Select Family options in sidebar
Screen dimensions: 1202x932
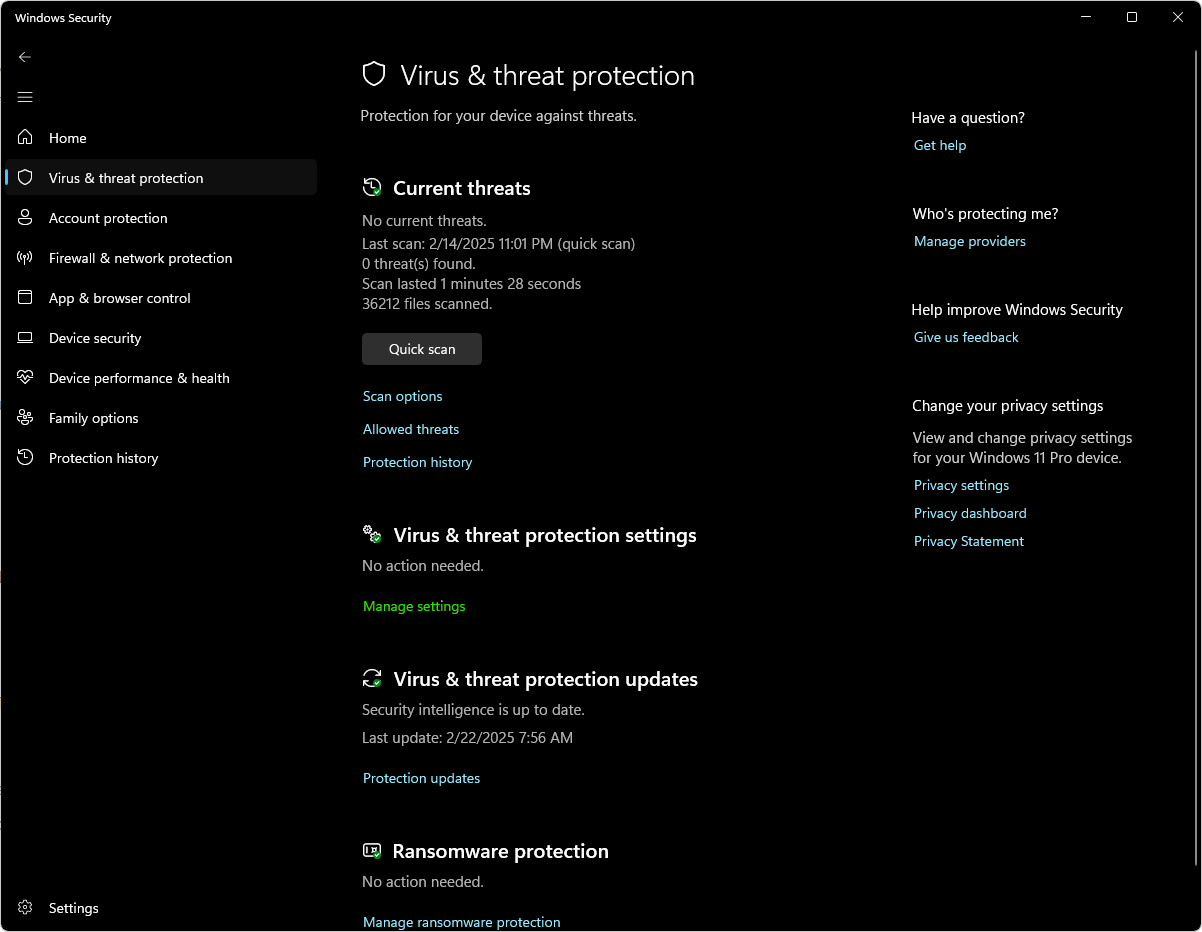click(161, 418)
